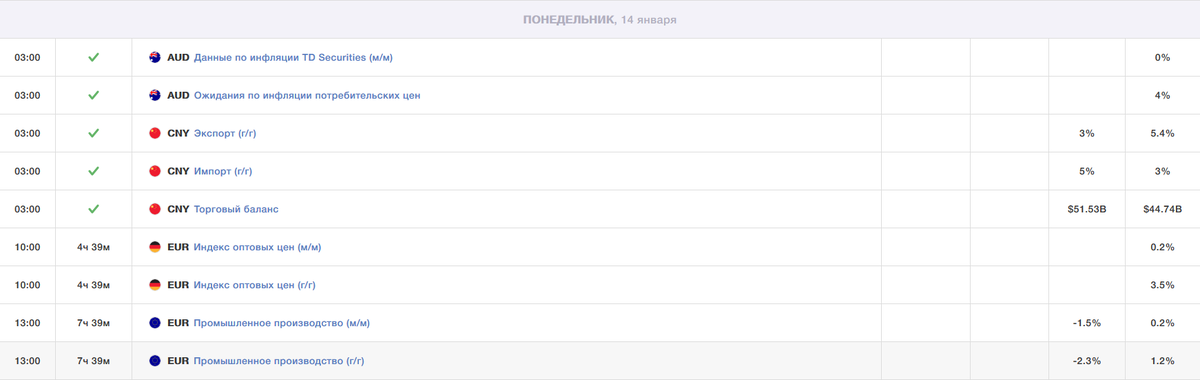Click green checkmark in the Экспорт row

[x=93, y=133]
